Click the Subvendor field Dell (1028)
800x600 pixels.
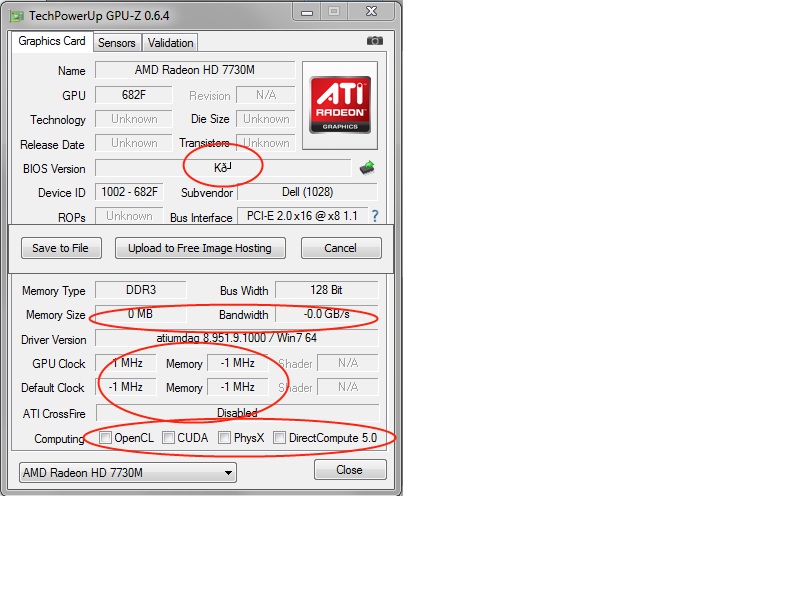[x=308, y=192]
